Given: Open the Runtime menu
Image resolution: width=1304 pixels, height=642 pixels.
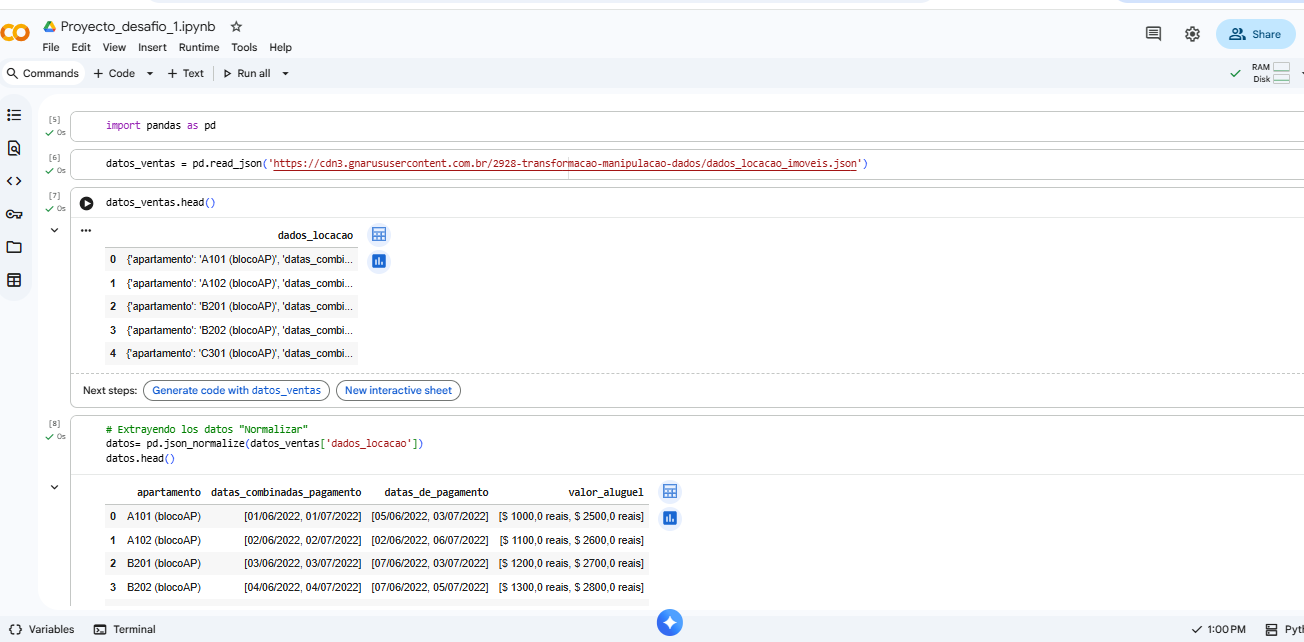Looking at the screenshot, I should tap(199, 47).
